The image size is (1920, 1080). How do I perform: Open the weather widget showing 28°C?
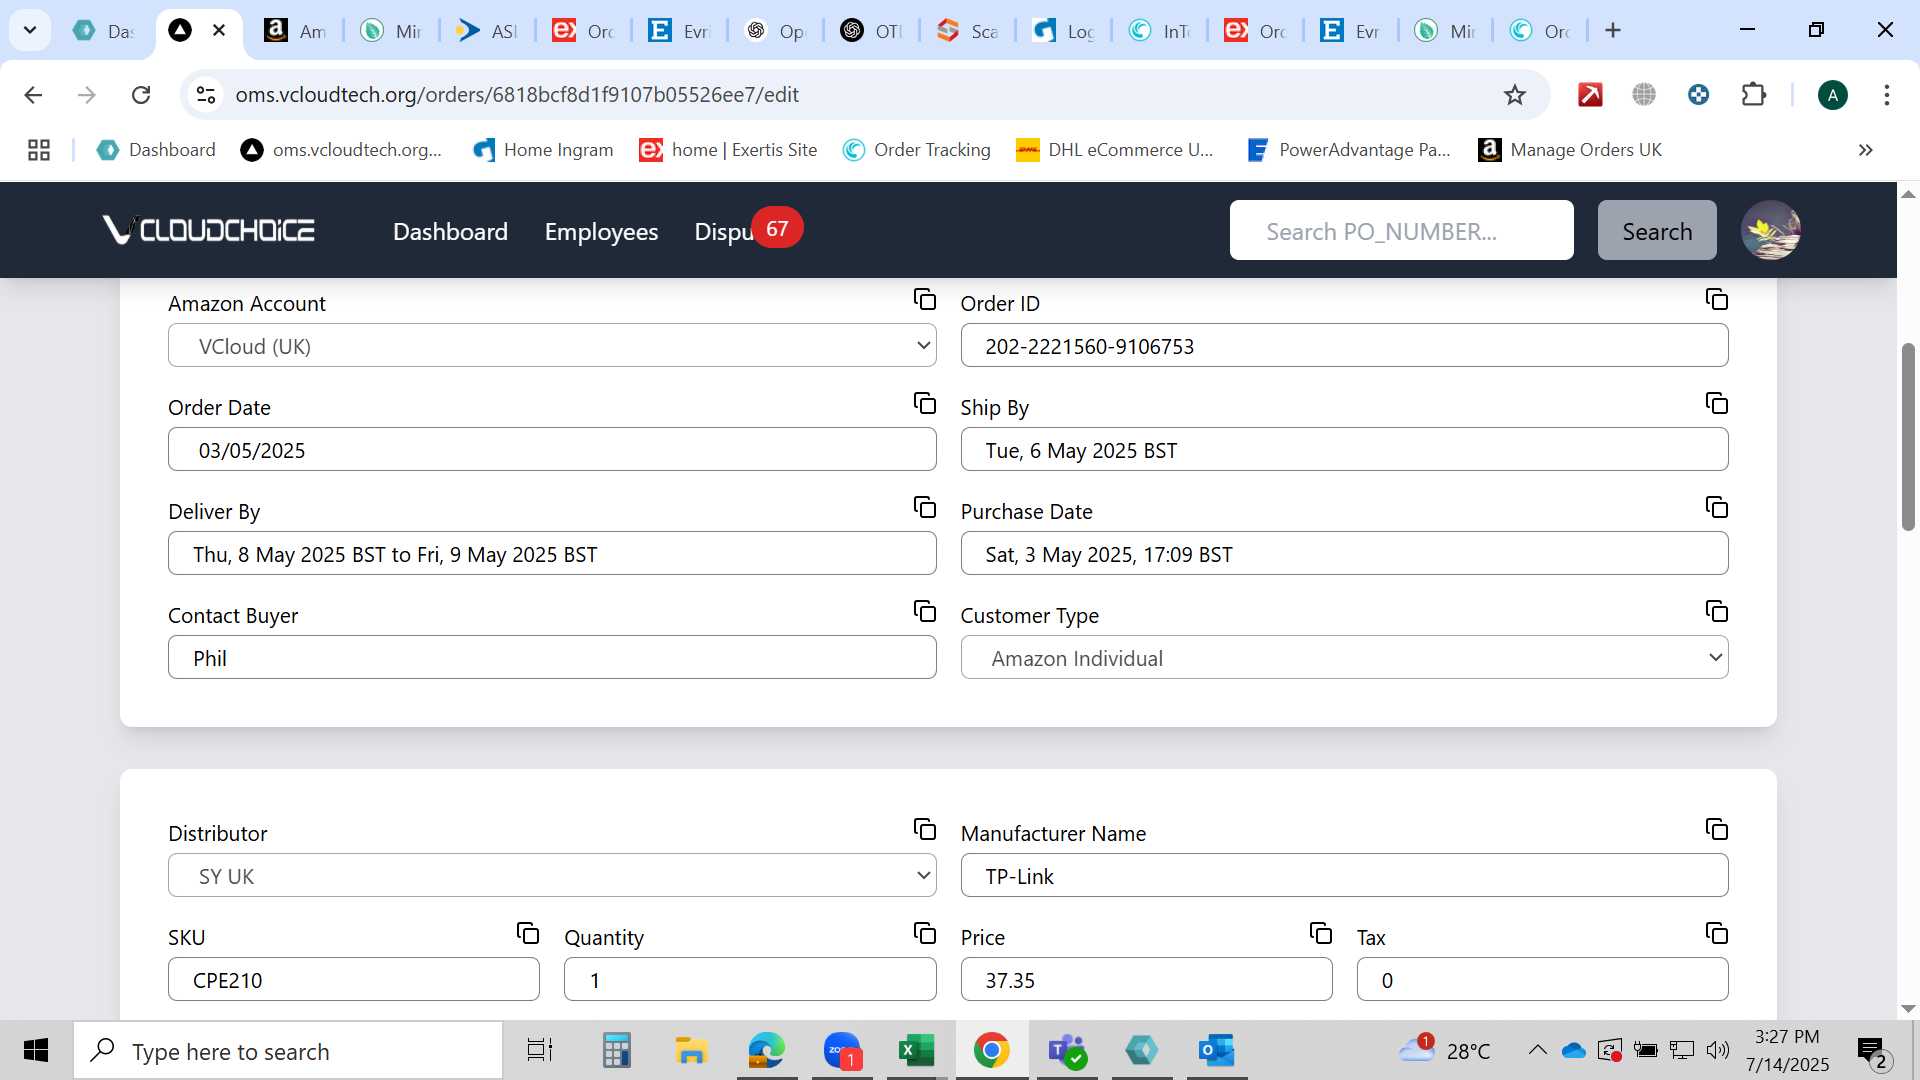click(1444, 1050)
